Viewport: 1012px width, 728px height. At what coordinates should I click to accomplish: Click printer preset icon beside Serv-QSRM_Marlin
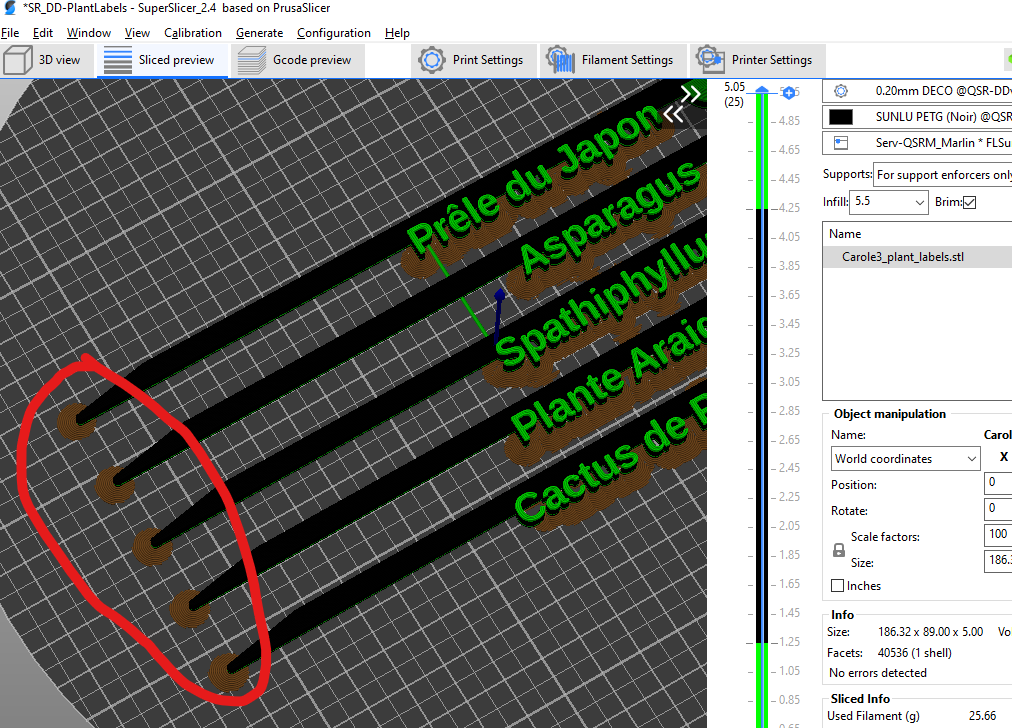[x=840, y=143]
